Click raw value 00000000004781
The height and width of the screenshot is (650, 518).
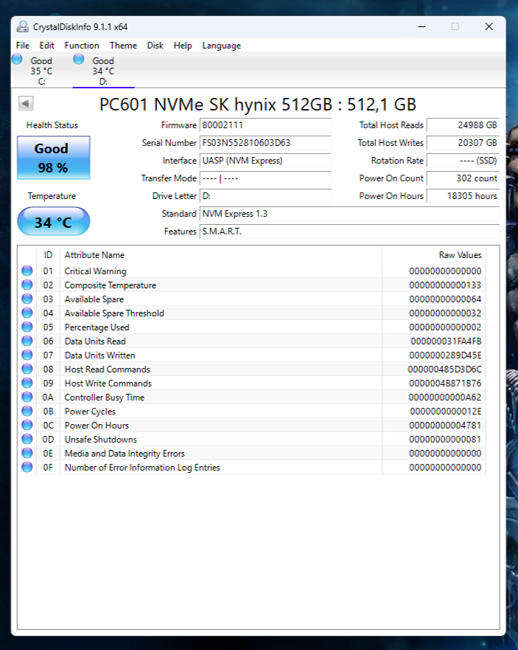[445, 425]
